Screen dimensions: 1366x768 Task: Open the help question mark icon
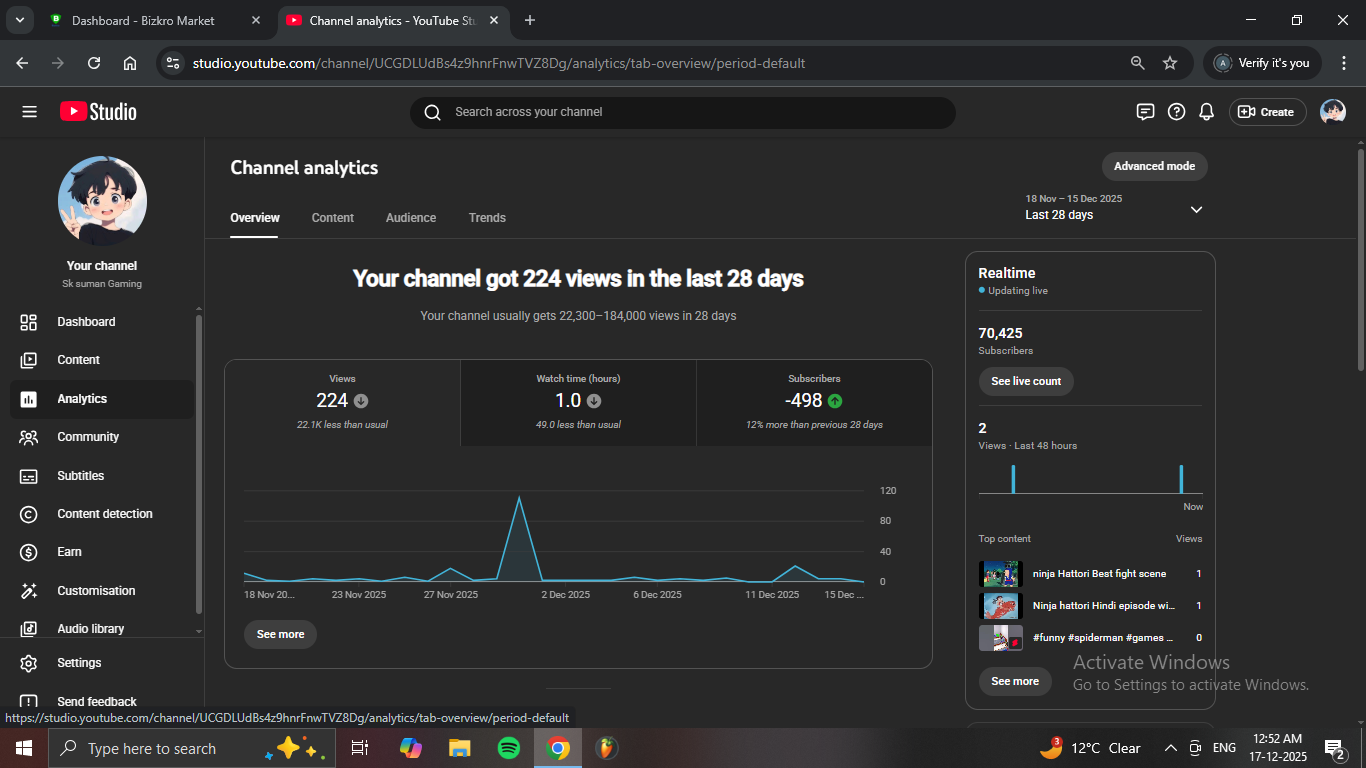coord(1177,112)
